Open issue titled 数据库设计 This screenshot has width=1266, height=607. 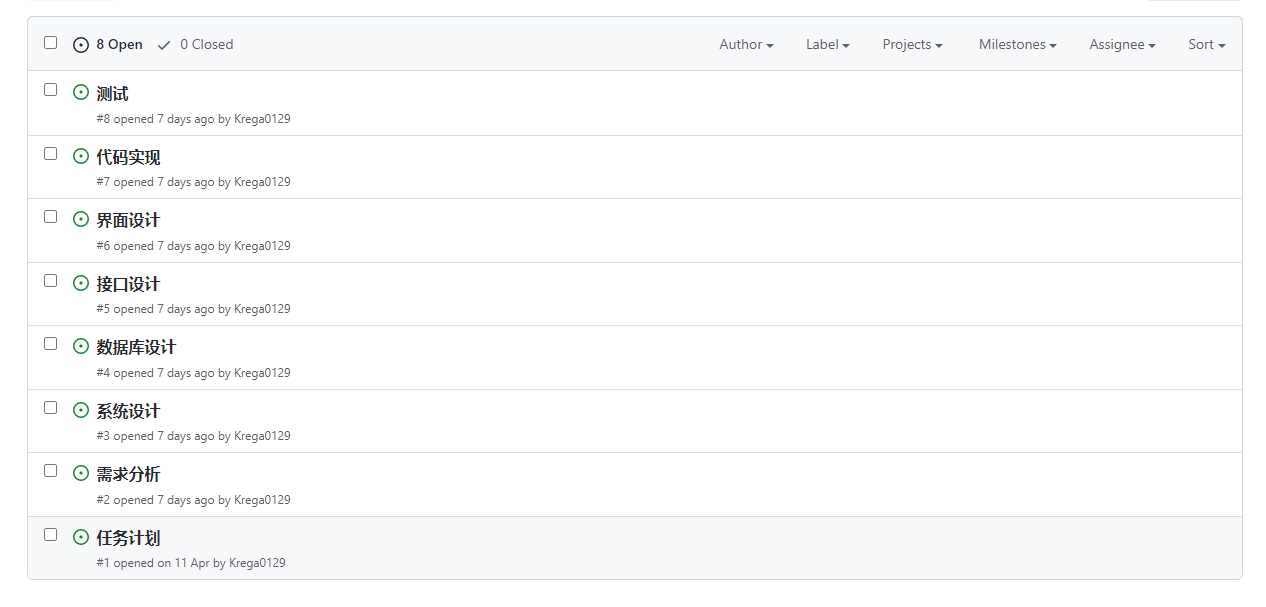136,347
